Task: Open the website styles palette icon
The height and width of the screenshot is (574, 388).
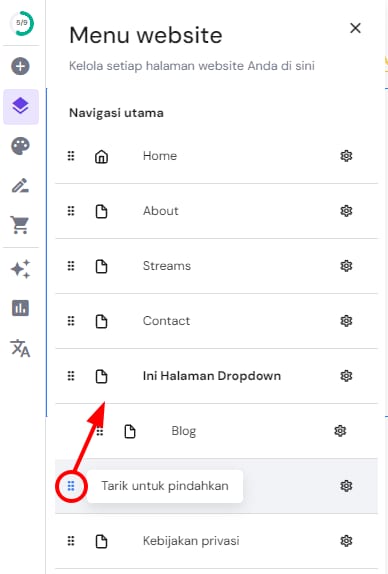Action: click(x=20, y=146)
